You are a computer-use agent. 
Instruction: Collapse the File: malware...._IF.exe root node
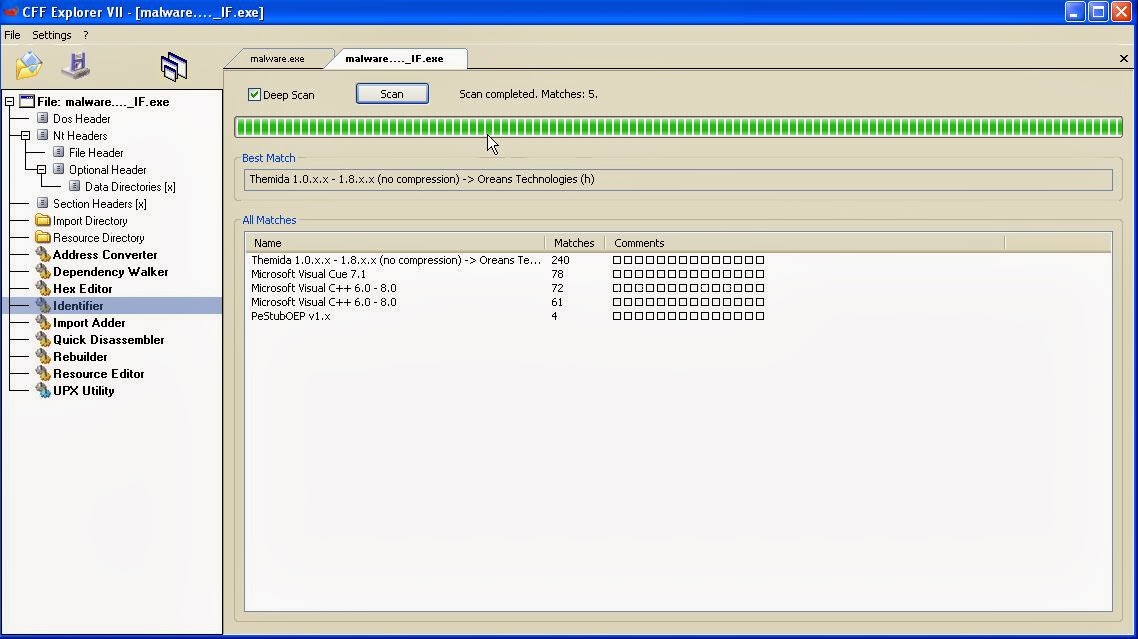tap(9, 102)
